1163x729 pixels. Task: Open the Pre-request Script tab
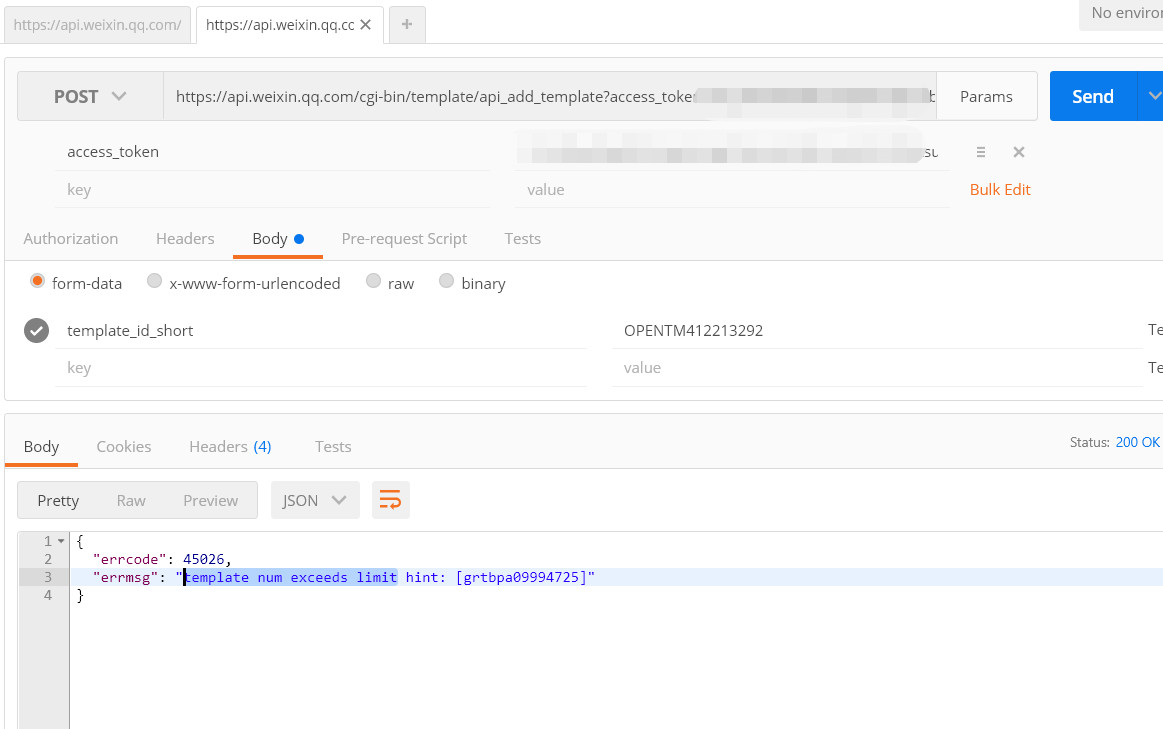404,239
